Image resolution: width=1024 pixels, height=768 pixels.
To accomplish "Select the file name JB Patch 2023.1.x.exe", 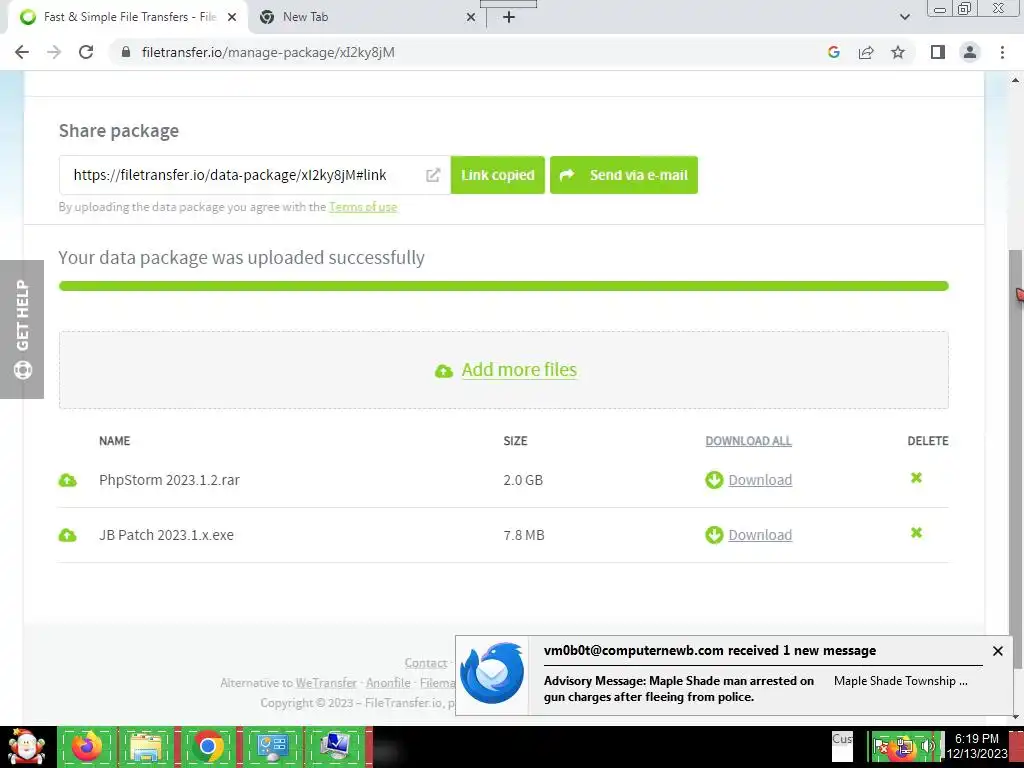I will (x=166, y=535).
